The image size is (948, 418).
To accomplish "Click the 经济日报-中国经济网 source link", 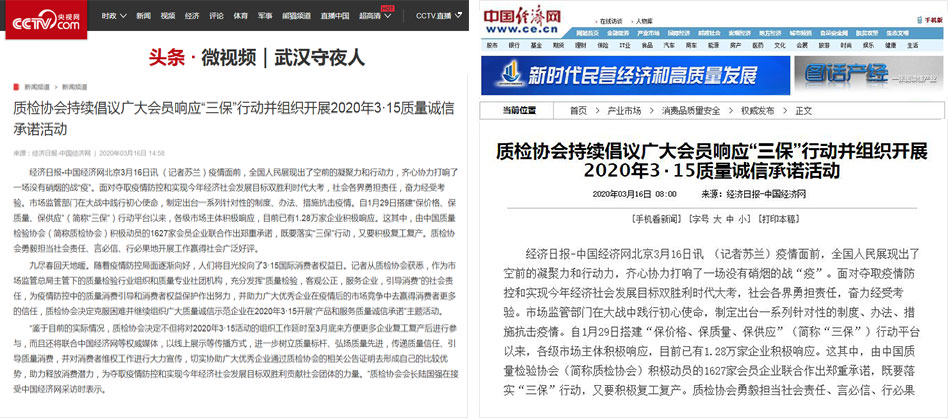I will (x=768, y=195).
